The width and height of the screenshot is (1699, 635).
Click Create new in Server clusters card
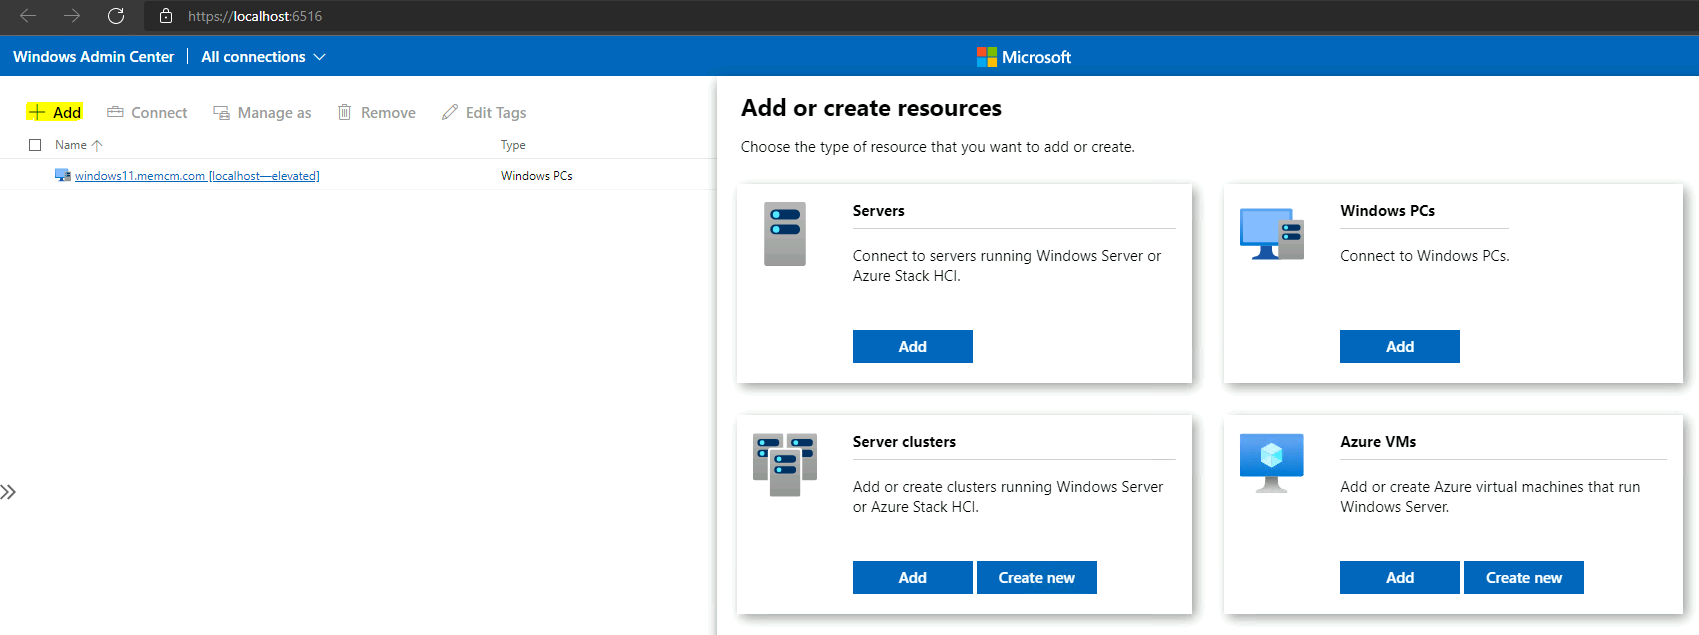(1037, 577)
